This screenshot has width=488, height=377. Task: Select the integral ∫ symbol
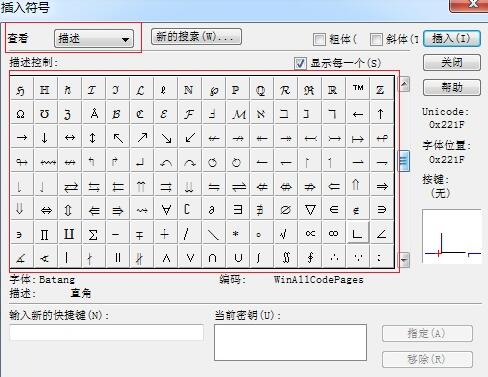[x=262, y=257]
